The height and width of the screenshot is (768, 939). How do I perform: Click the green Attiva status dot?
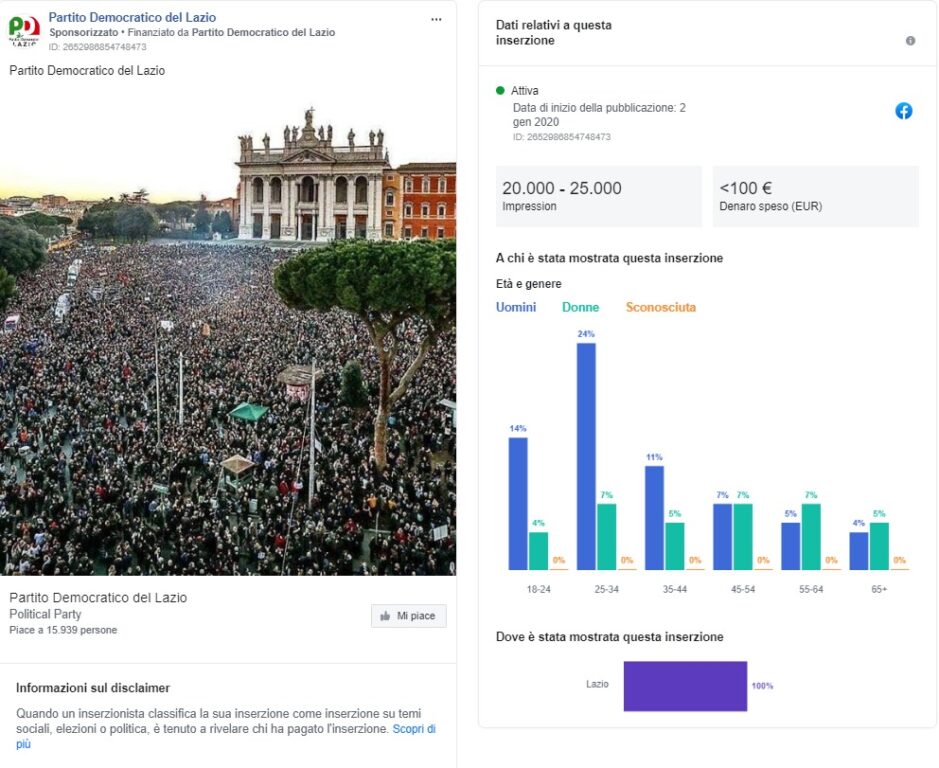500,90
